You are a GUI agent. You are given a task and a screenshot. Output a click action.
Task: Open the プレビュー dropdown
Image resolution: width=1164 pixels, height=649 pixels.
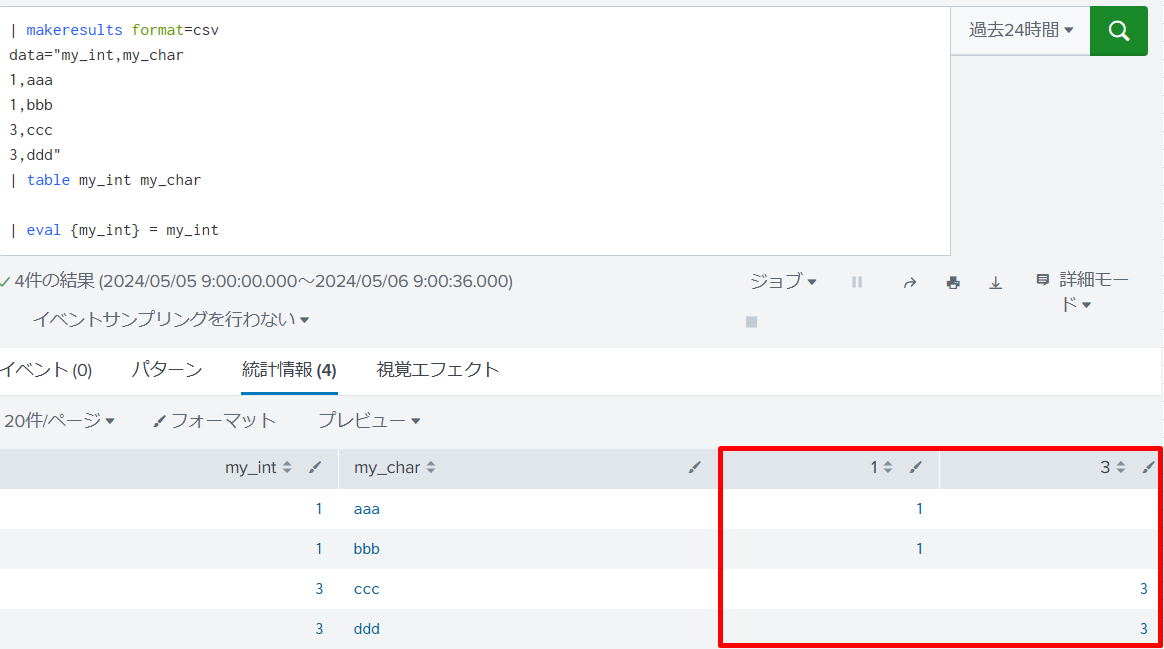(369, 421)
